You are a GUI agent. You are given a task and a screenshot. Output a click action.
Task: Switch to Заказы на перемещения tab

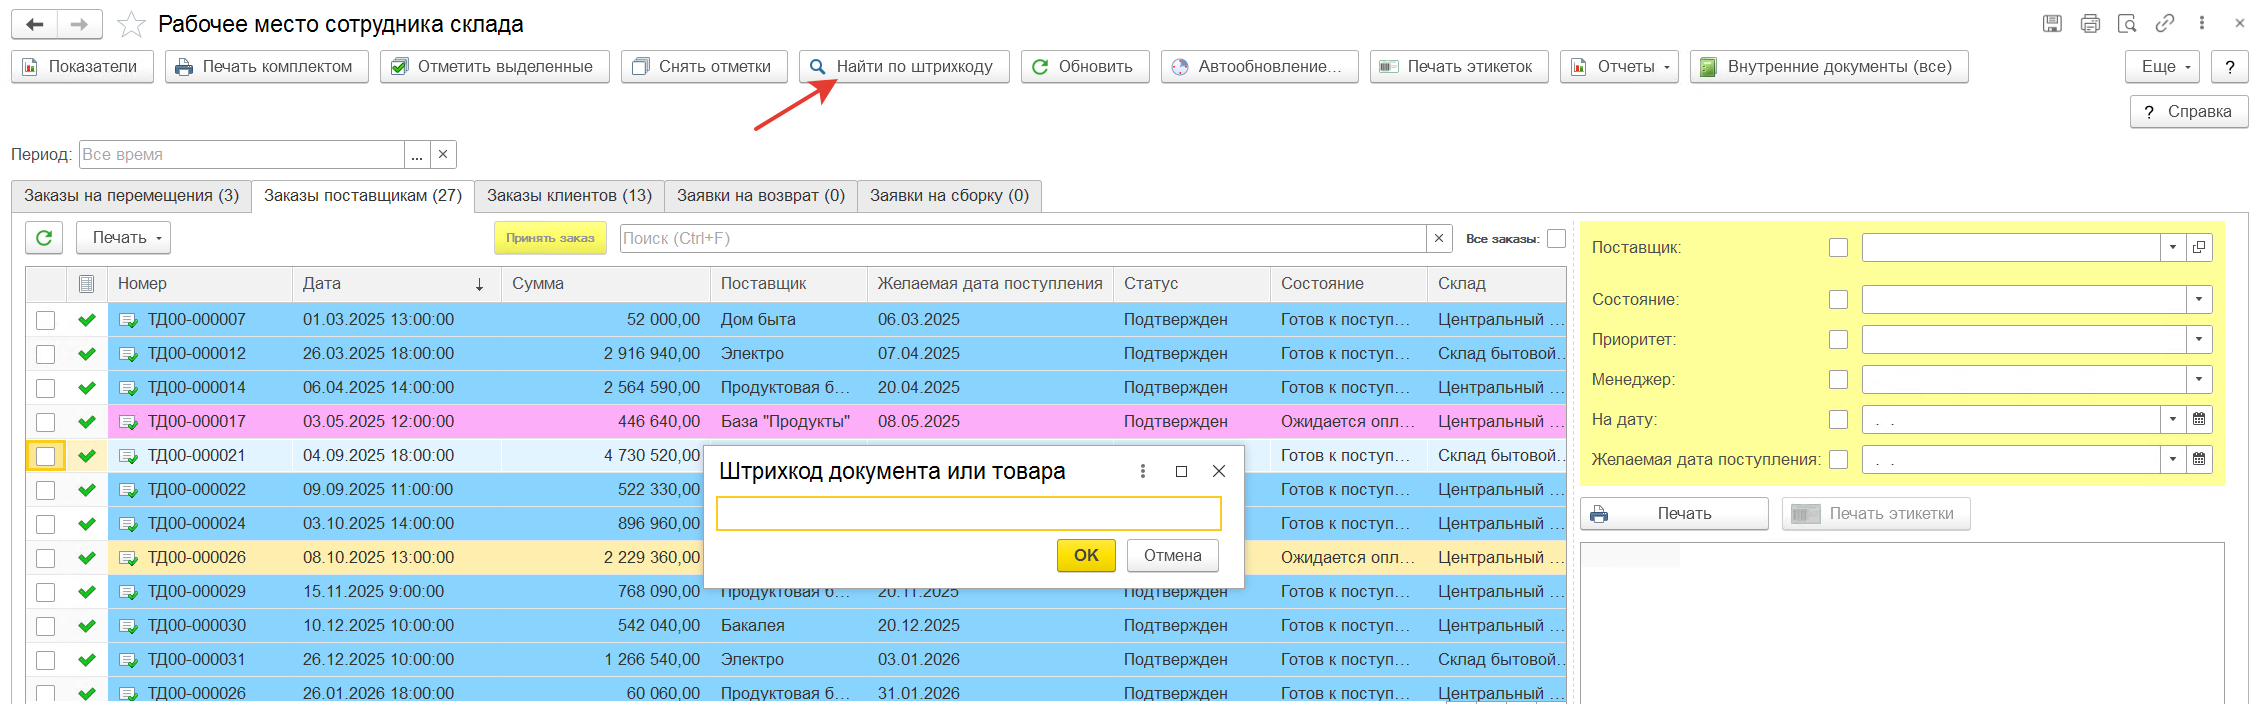click(x=131, y=196)
